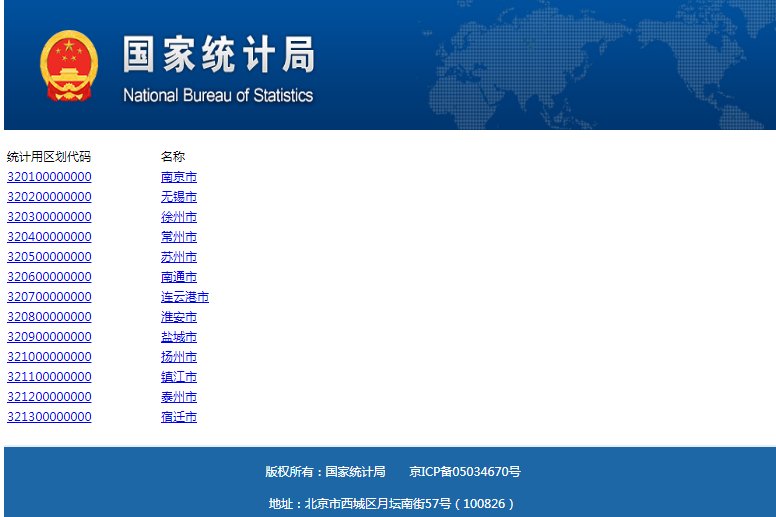The height and width of the screenshot is (517, 776).
Task: Open code link 320700000000
Action: pos(49,297)
